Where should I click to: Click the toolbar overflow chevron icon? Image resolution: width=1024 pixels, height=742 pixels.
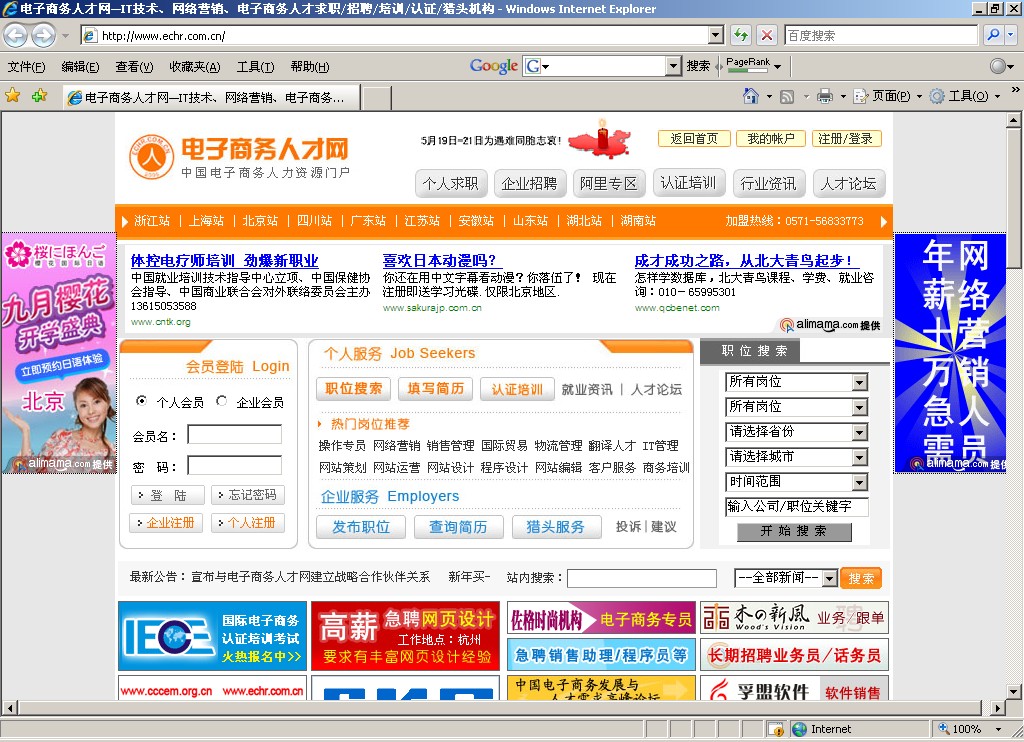click(1016, 89)
